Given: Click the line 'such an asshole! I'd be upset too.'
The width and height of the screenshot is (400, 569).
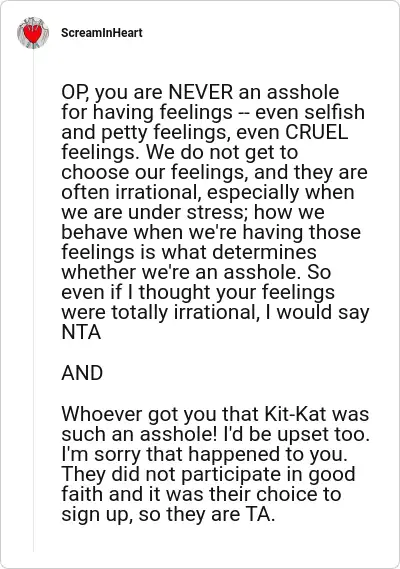Looking at the screenshot, I should [216, 434].
